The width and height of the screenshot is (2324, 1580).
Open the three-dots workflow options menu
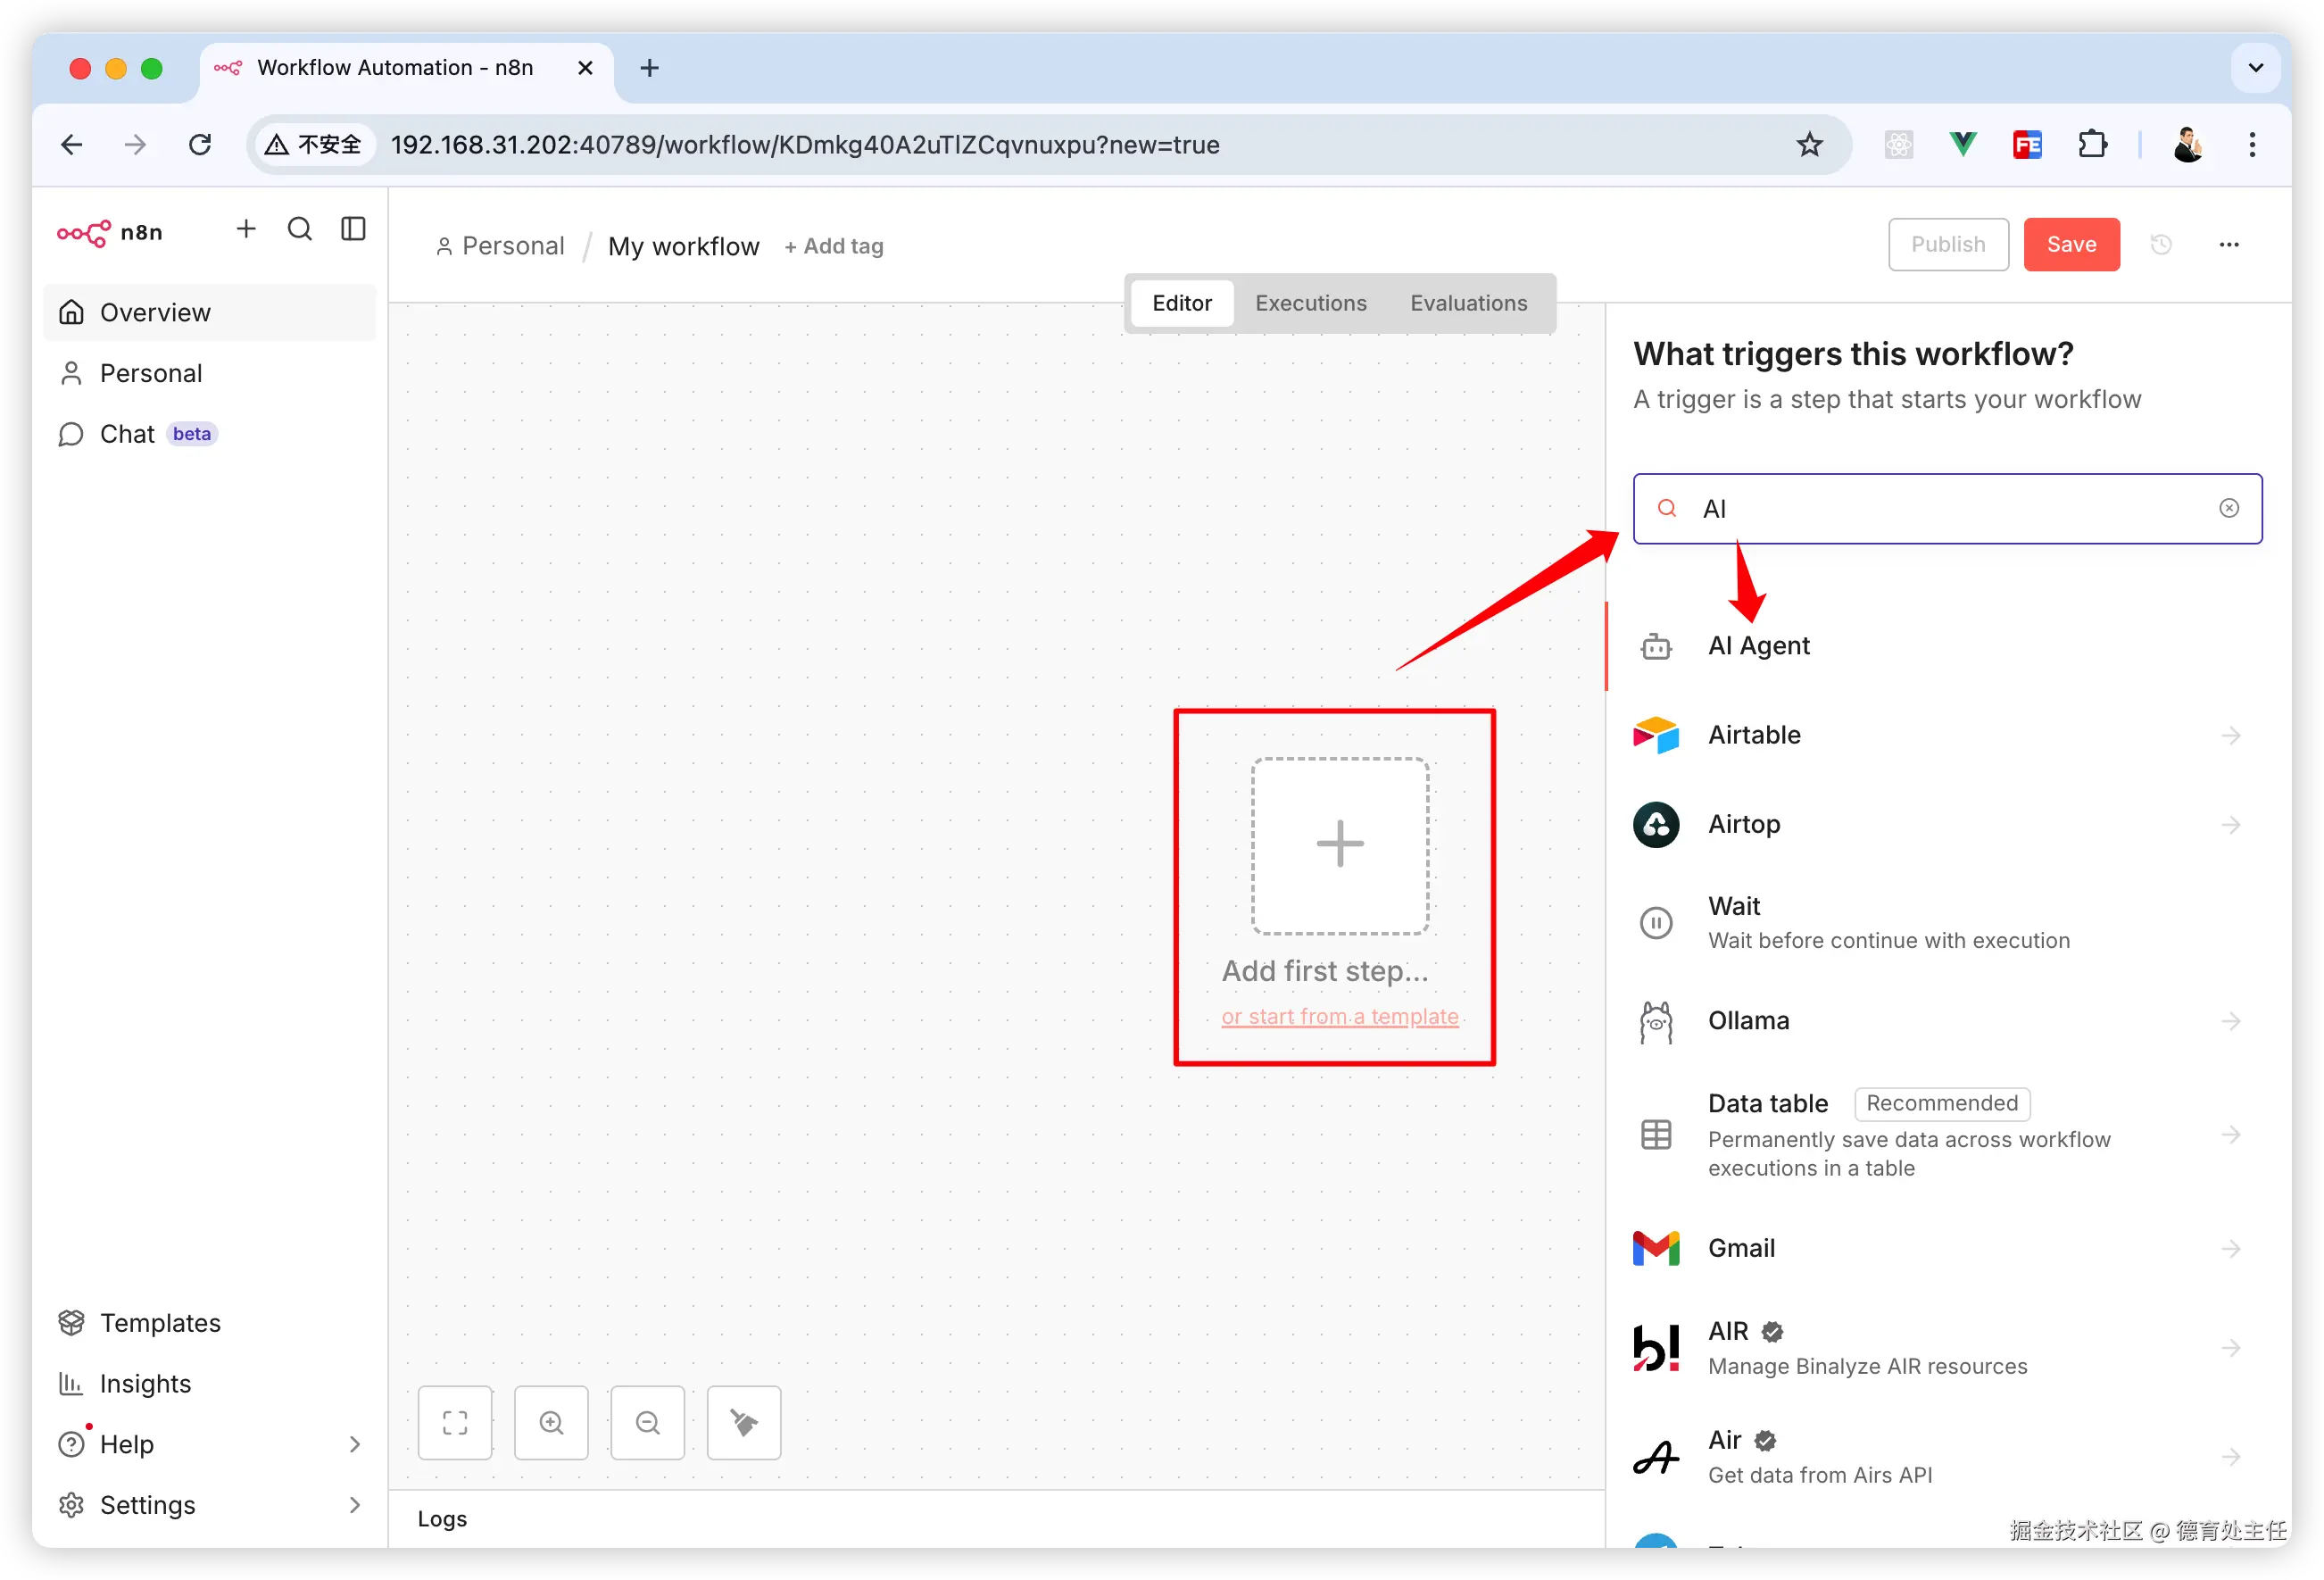point(2229,245)
